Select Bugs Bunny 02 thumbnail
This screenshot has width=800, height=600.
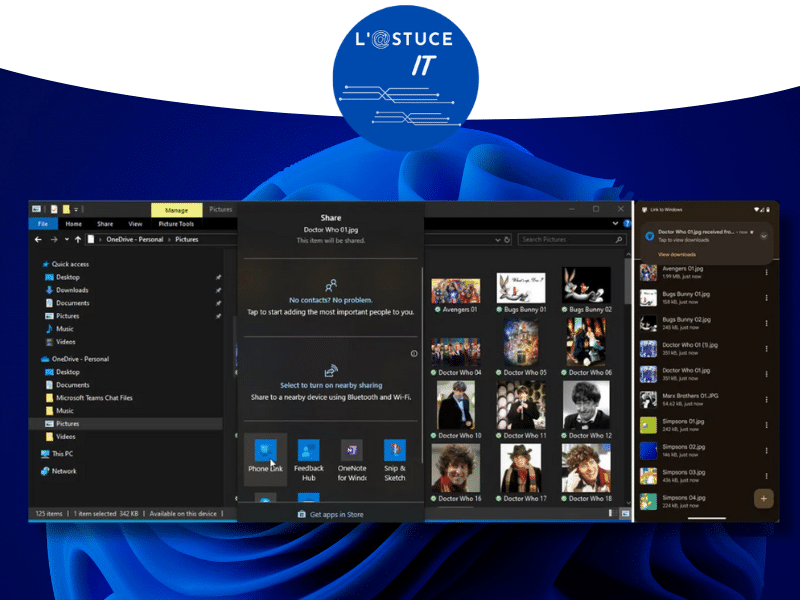586,290
